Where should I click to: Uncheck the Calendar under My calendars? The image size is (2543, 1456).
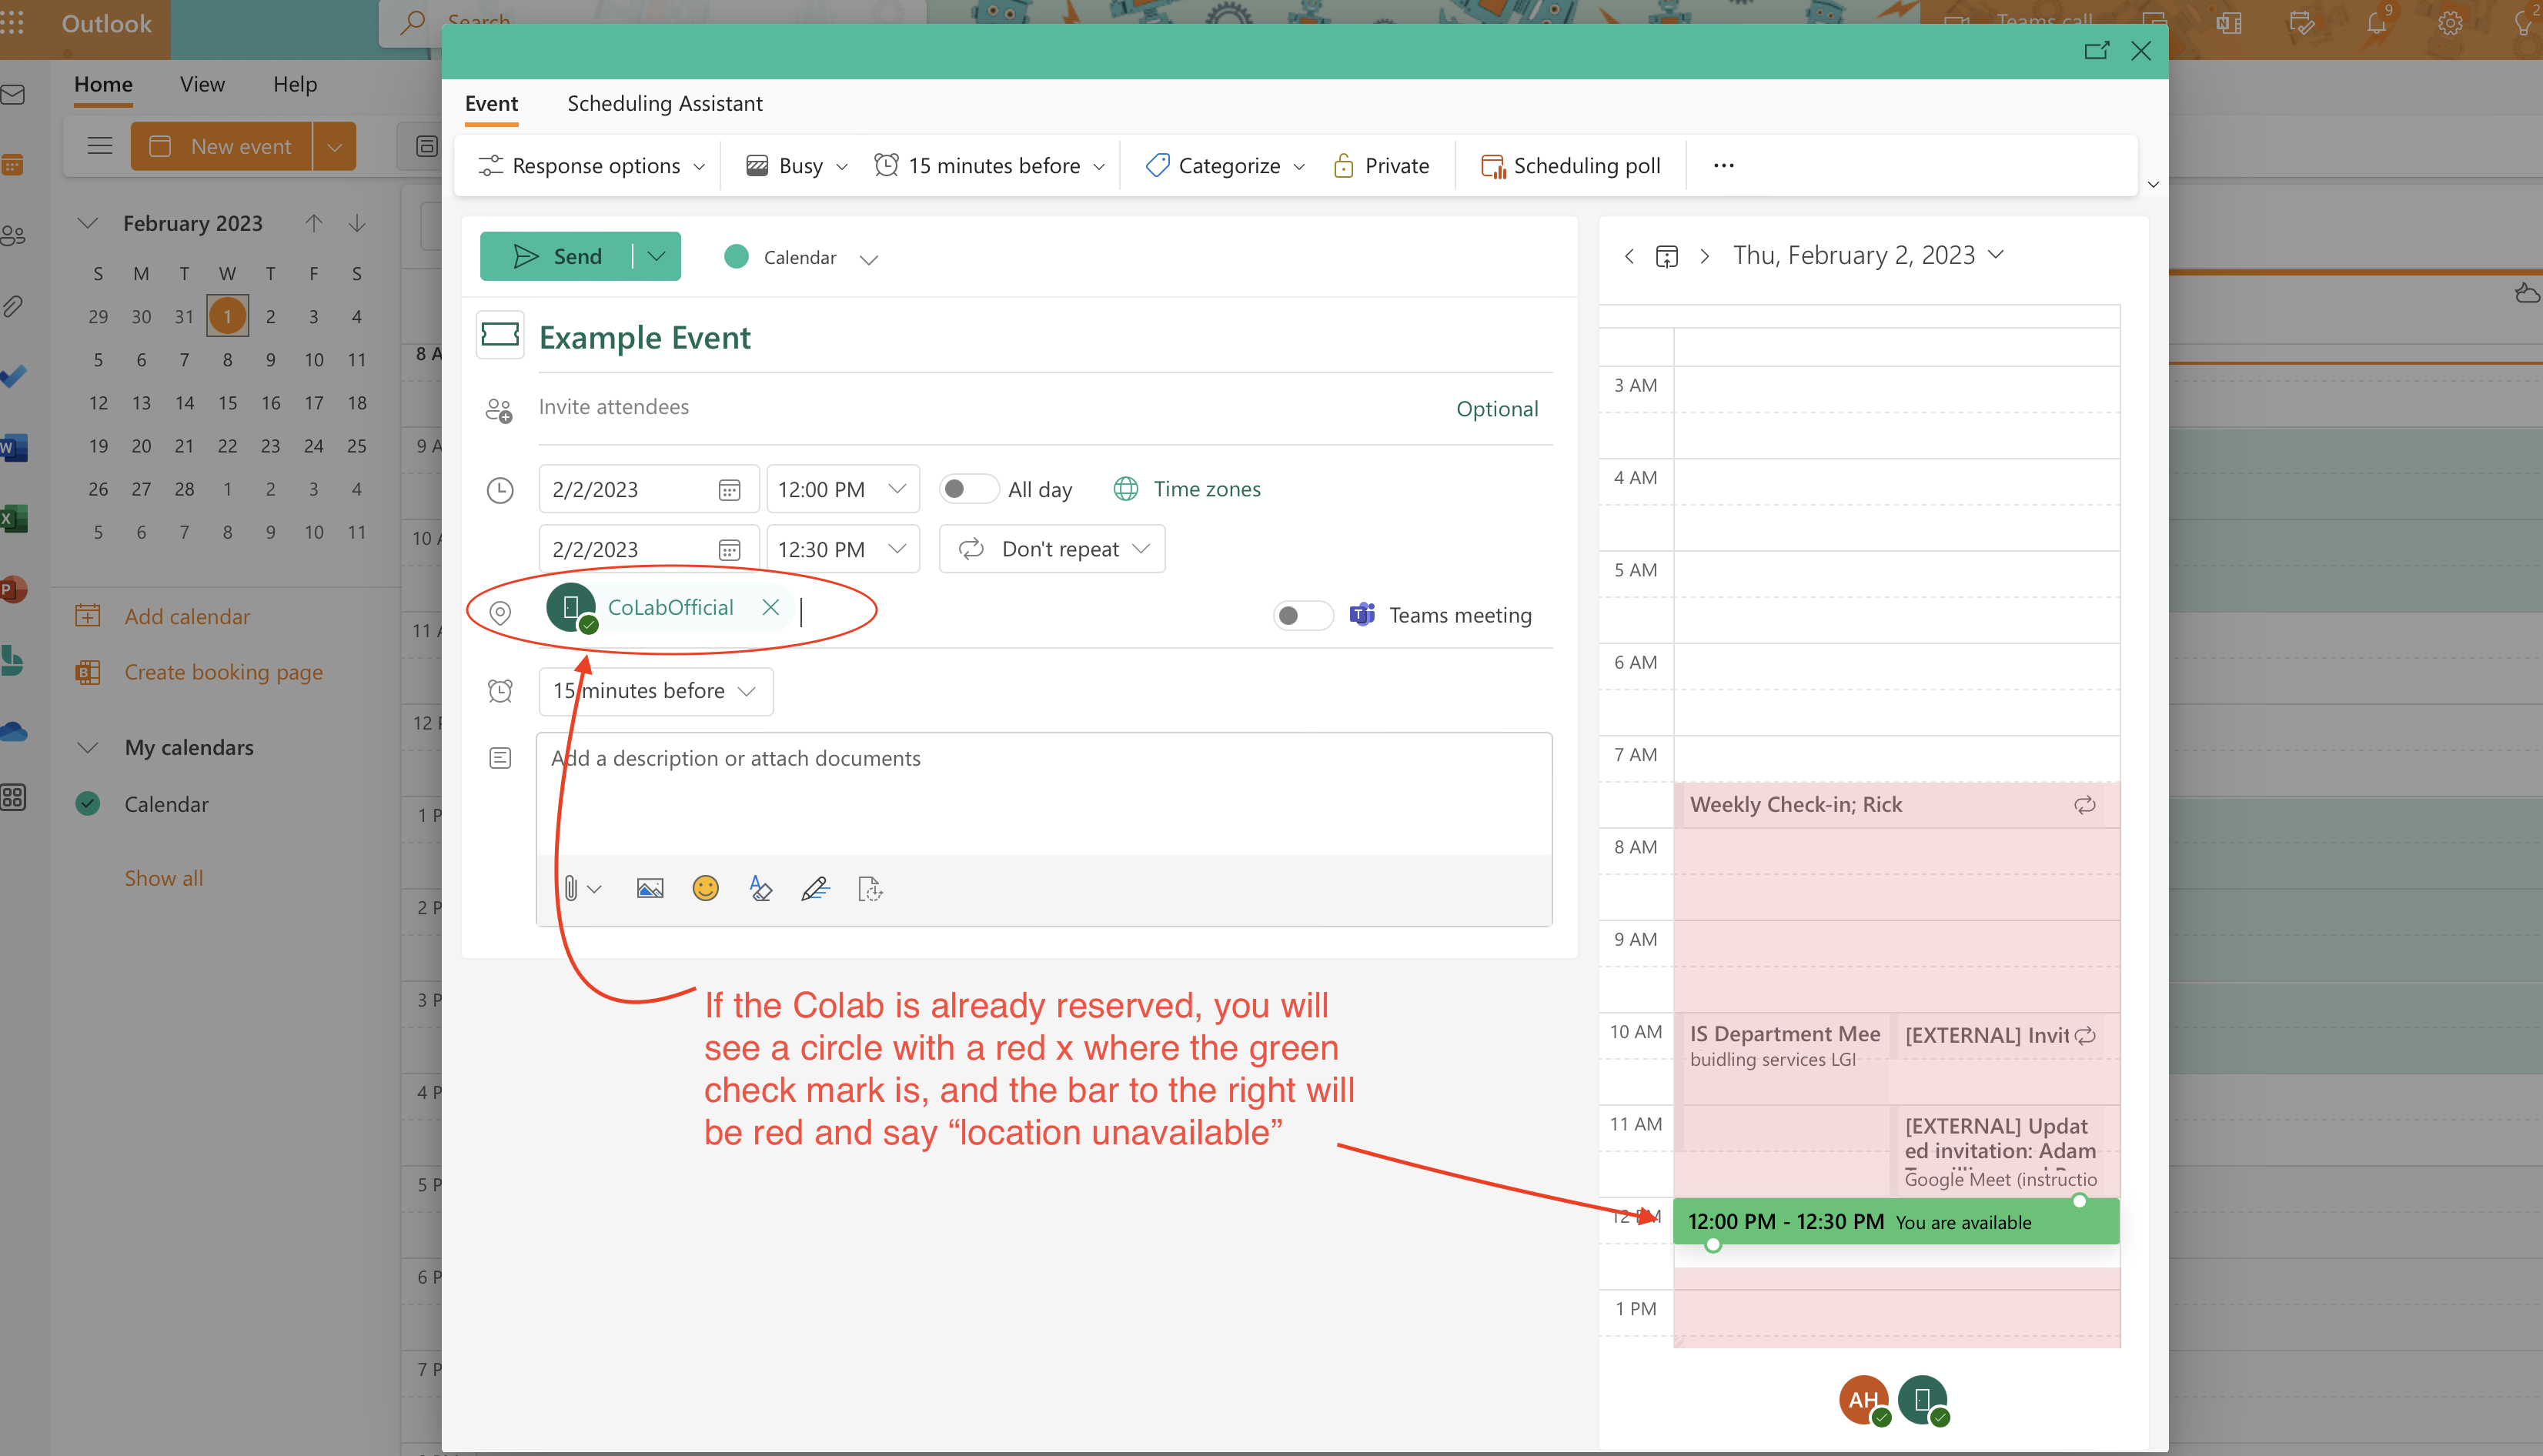click(88, 804)
